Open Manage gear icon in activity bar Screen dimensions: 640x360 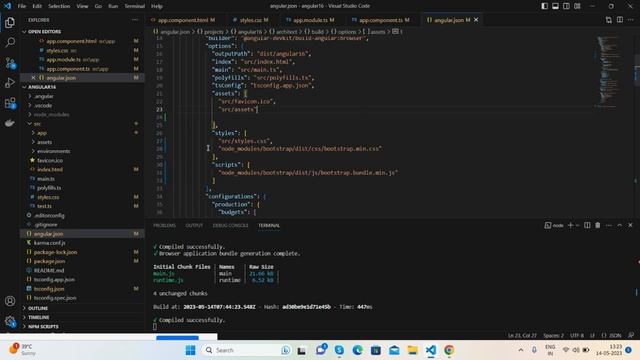[10, 321]
